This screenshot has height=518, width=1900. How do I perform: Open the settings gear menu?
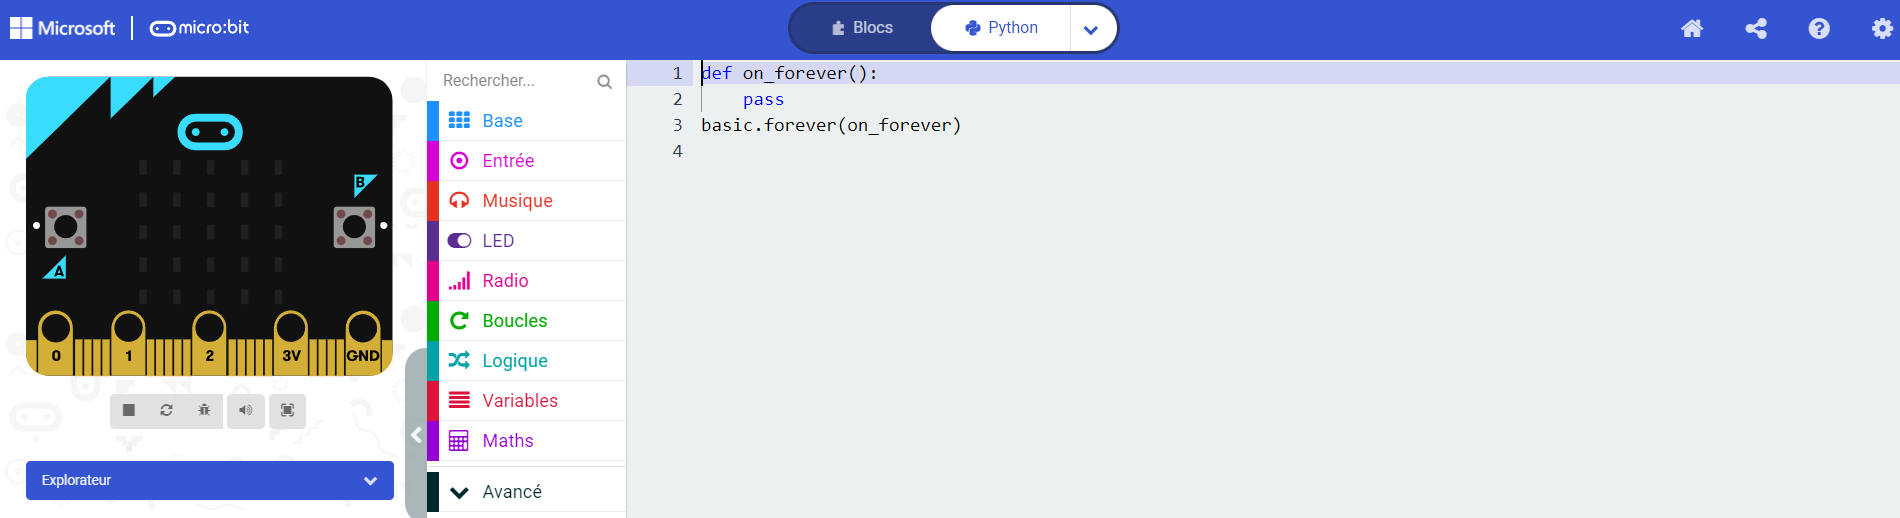[x=1882, y=28]
